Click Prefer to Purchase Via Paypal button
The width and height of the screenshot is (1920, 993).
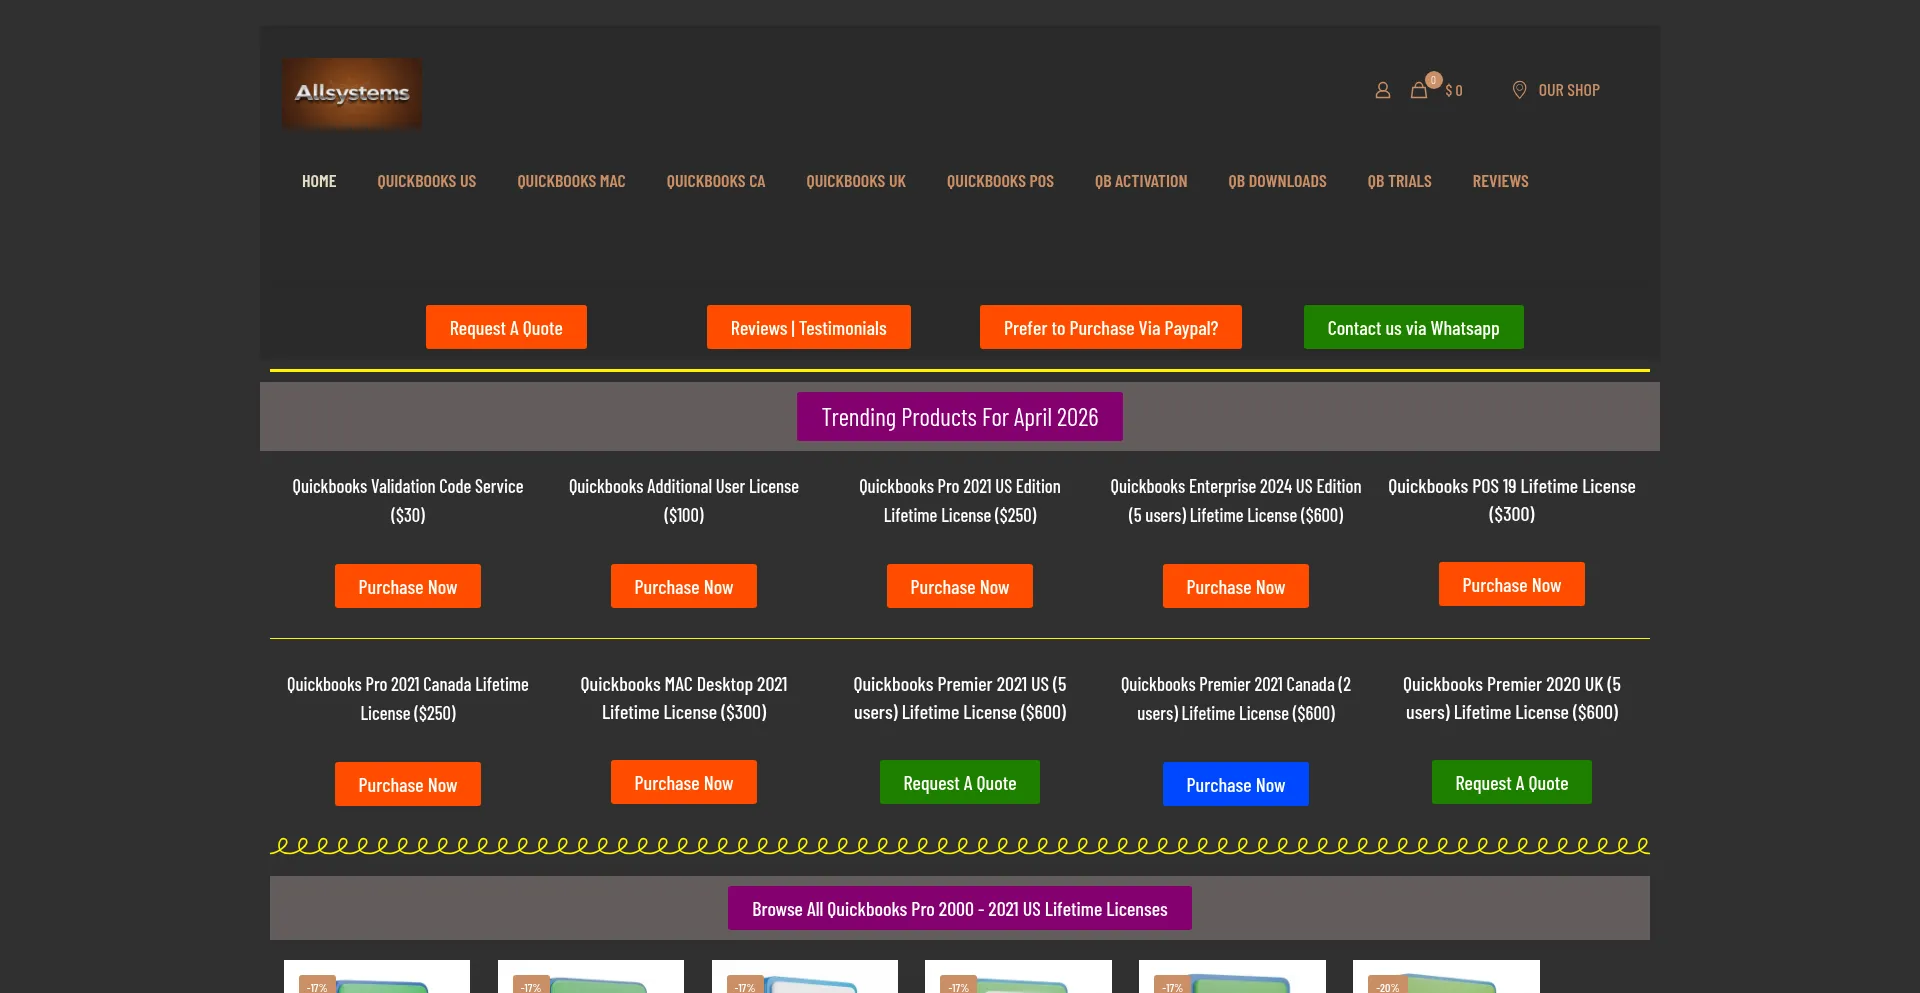tap(1111, 327)
